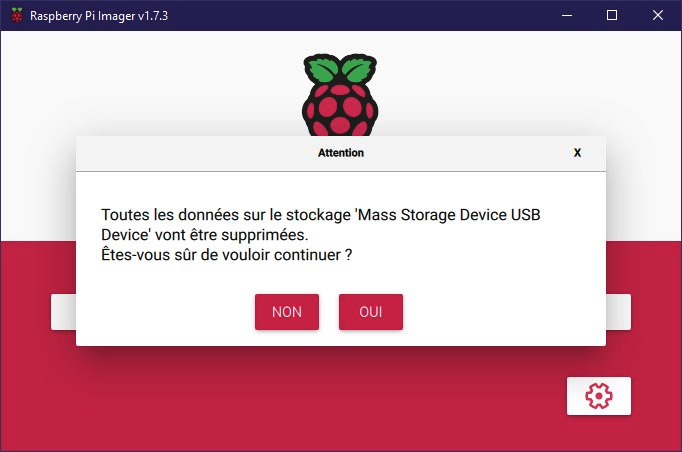
Task: Click the NON button to cancel
Action: [286, 312]
